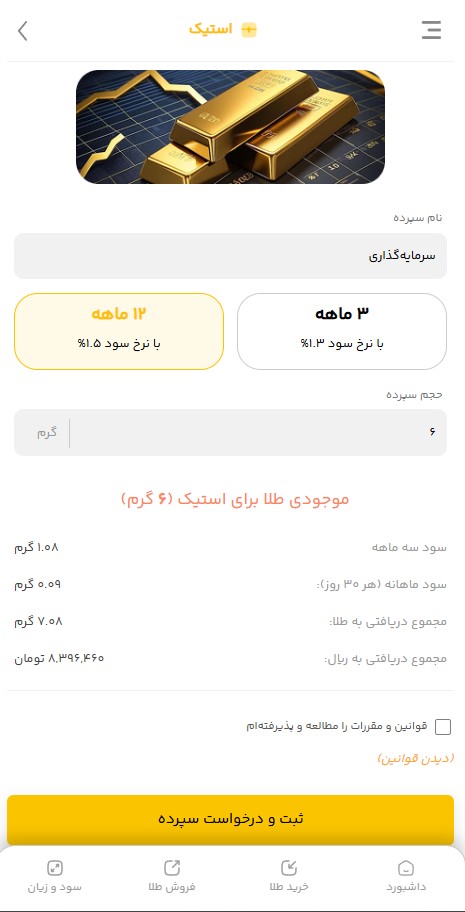Select the ۱۲ ماهه deposit option
The width and height of the screenshot is (465, 912).
[119, 332]
